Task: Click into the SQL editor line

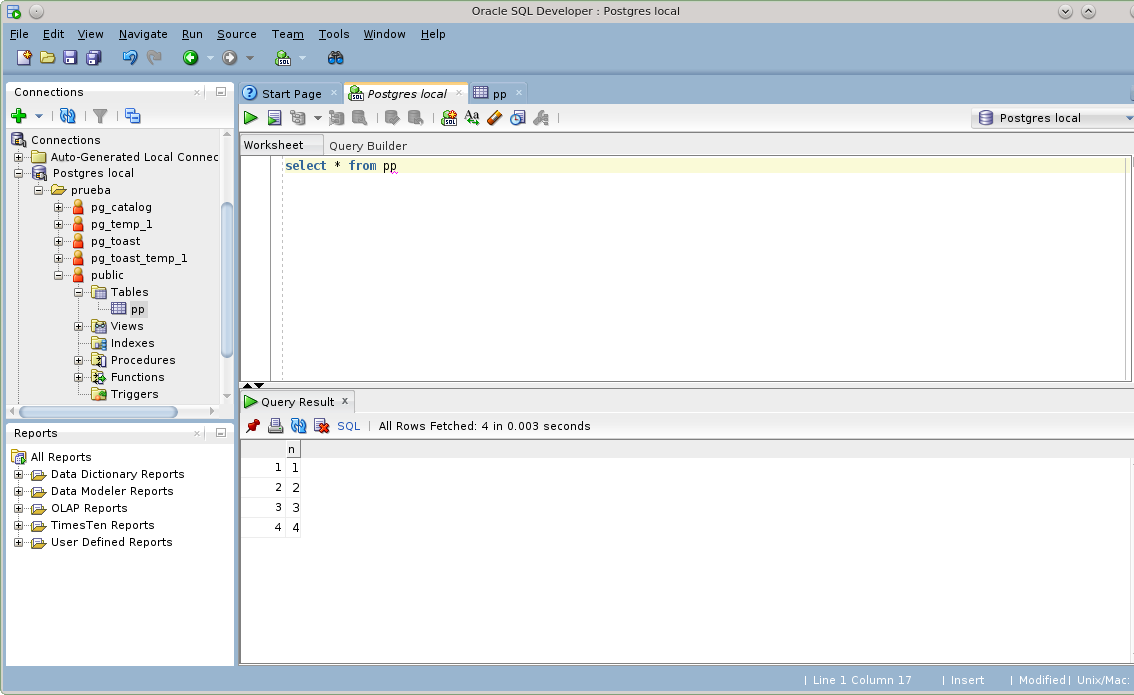Action: (x=705, y=166)
